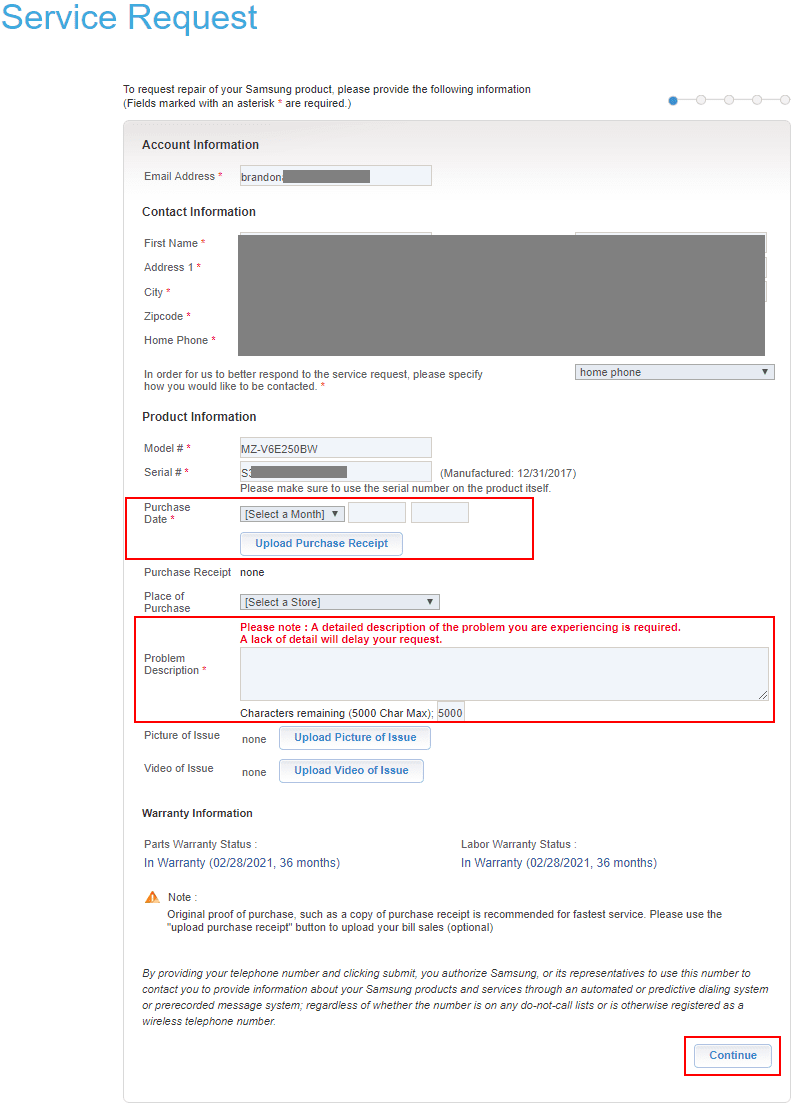Viewport: 797px width, 1105px height.
Task: Click the textarea resize grip handle
Action: (x=763, y=695)
